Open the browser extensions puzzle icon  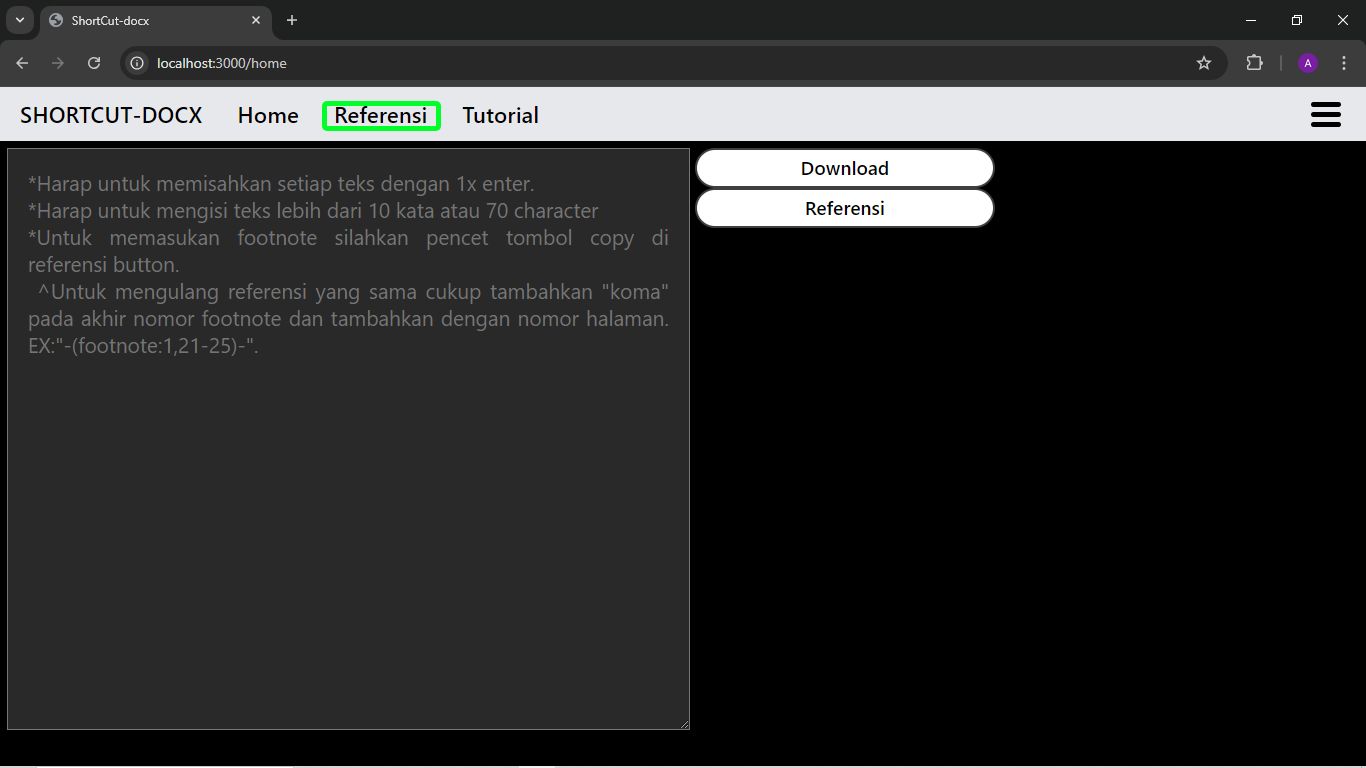(x=1254, y=63)
